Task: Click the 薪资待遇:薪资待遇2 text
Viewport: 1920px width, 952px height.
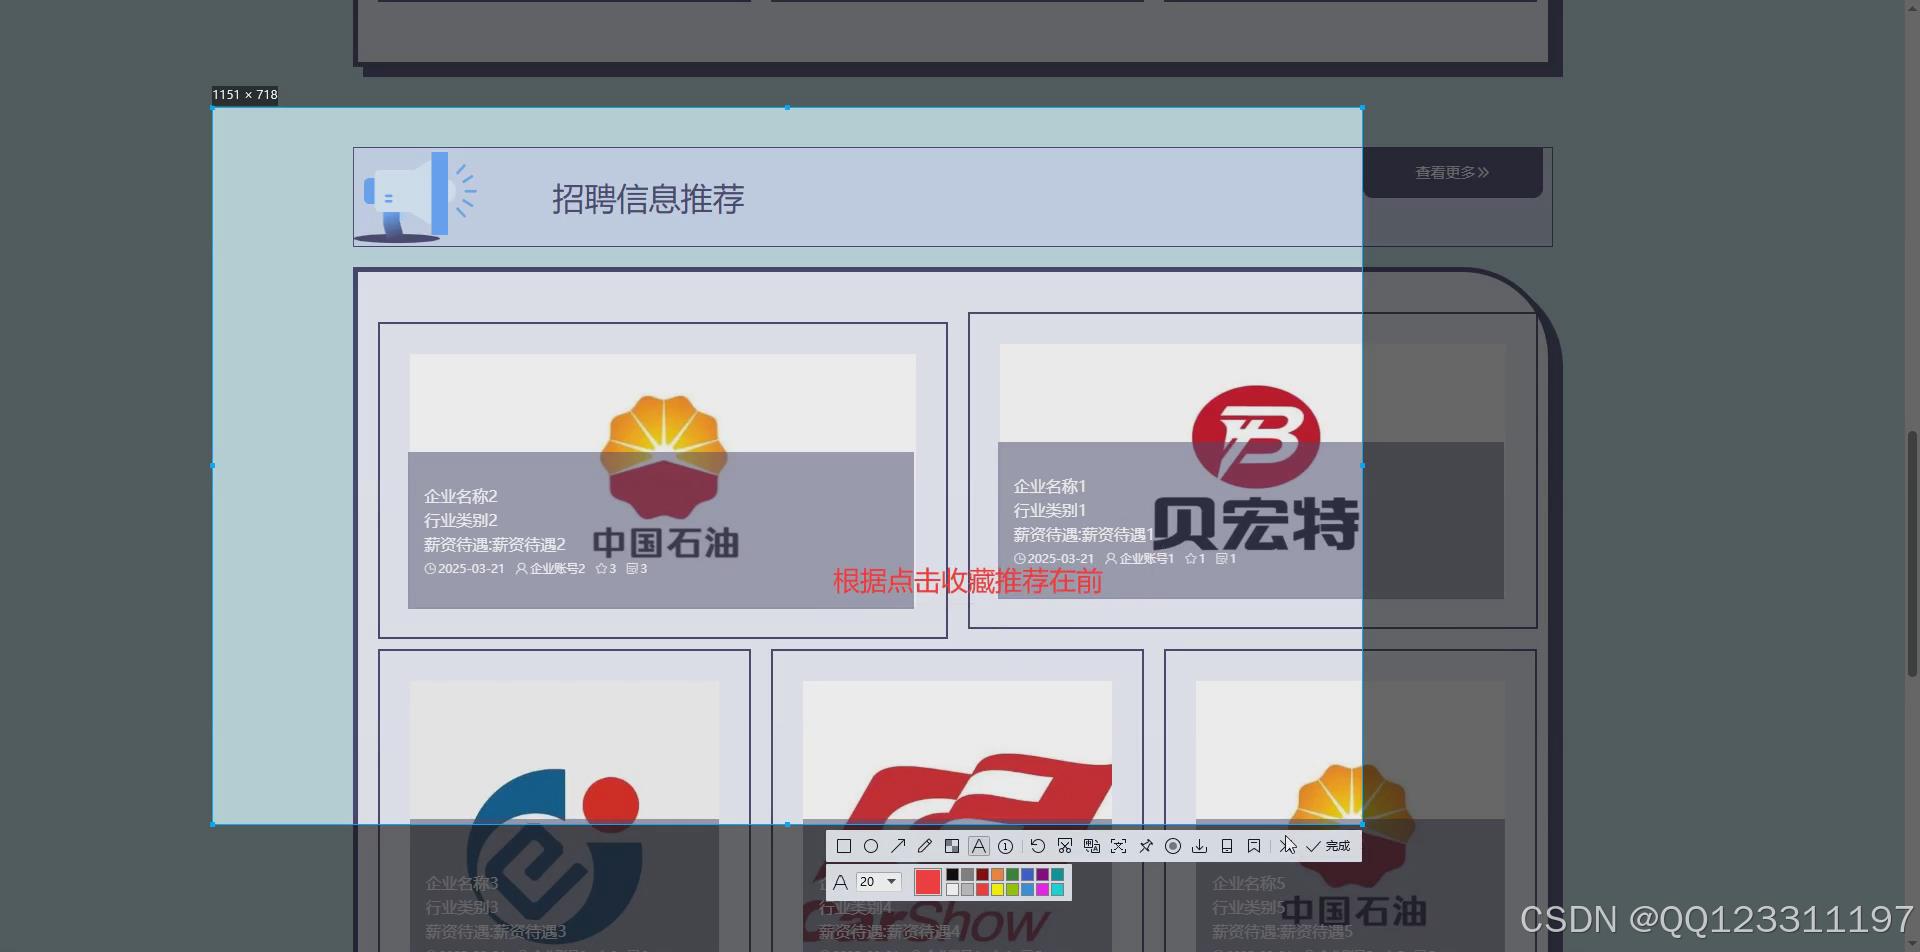Action: [x=495, y=544]
